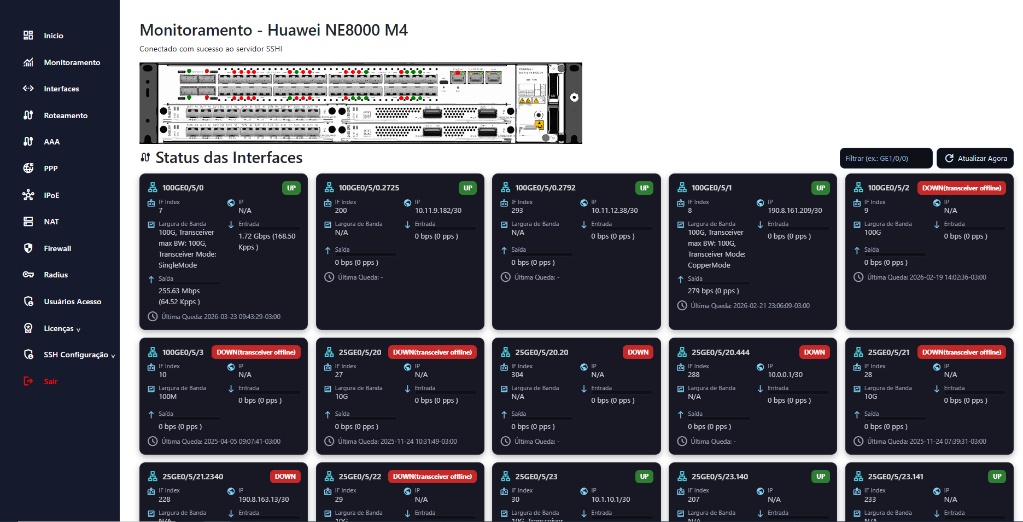
Task: Click the network icon of card 100GE0/5/1
Action: click(x=682, y=187)
